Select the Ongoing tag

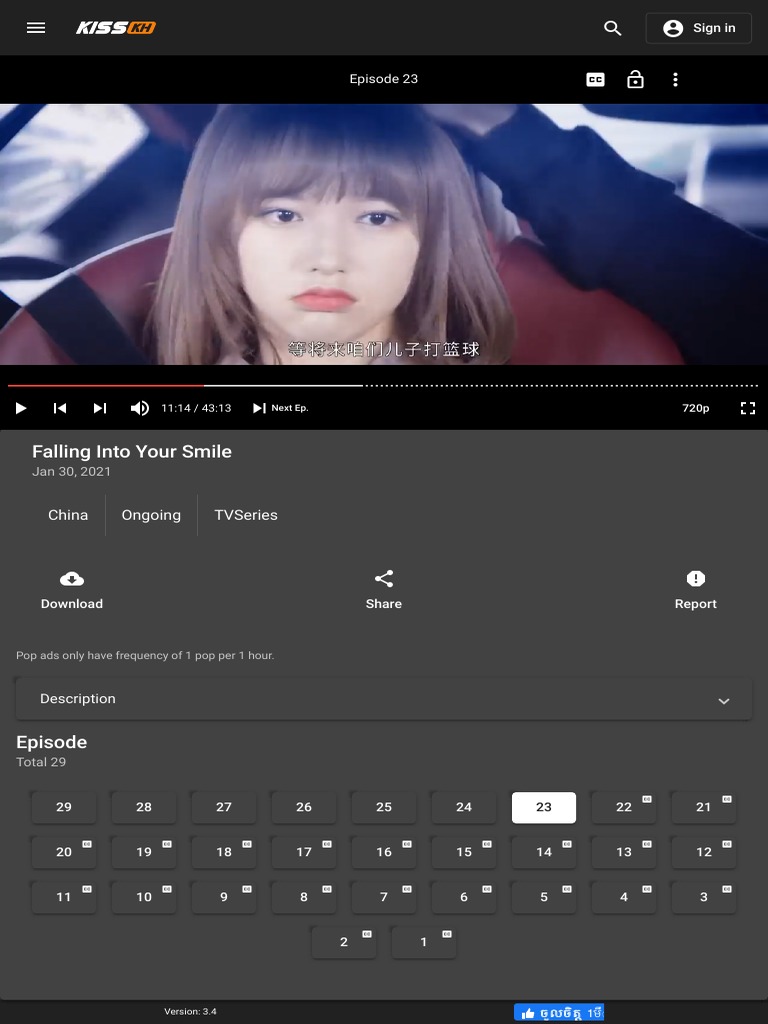[152, 515]
